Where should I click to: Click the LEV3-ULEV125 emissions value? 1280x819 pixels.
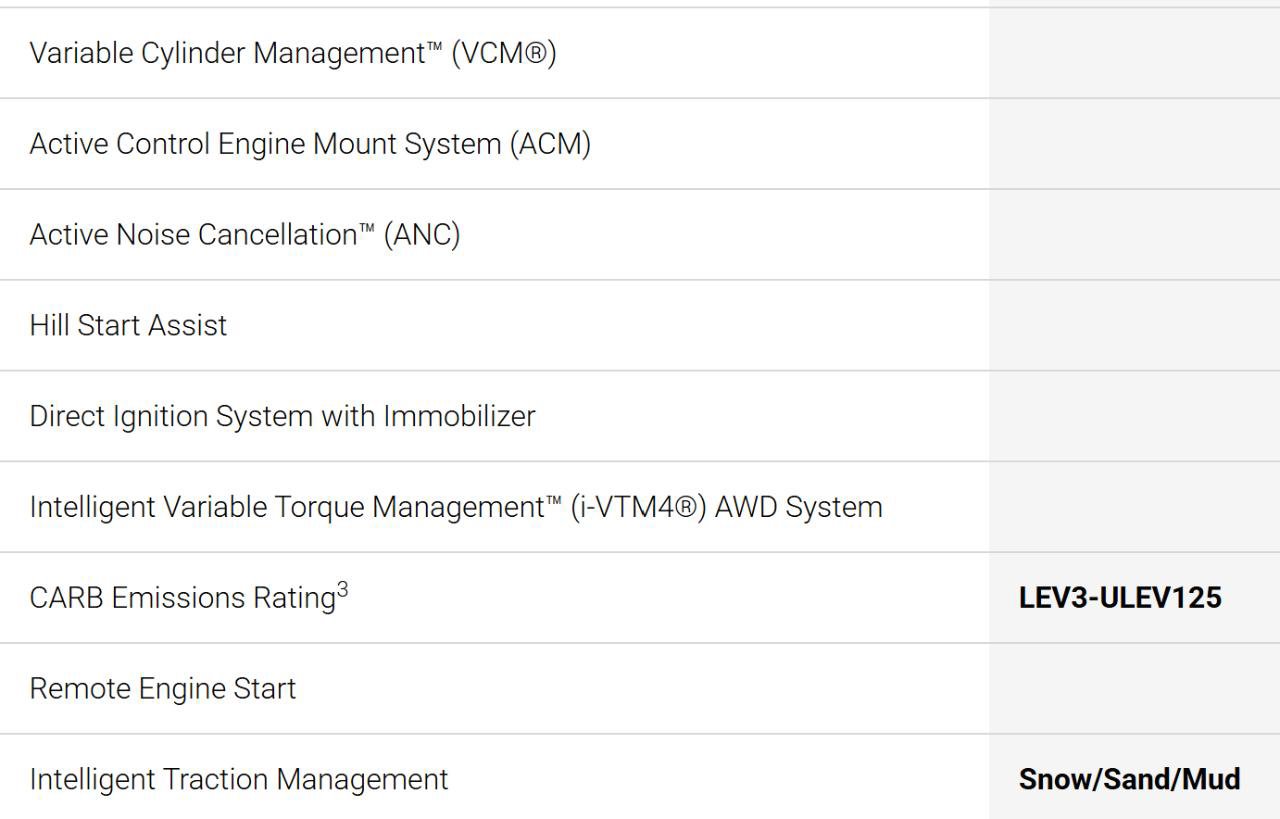click(x=1120, y=598)
